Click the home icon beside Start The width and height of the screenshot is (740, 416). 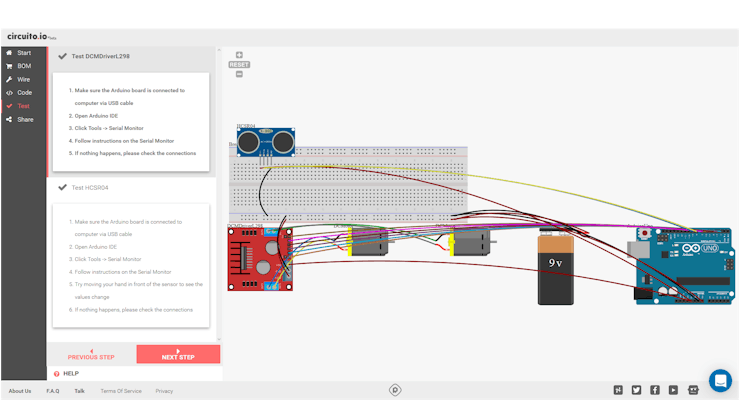click(x=9, y=53)
